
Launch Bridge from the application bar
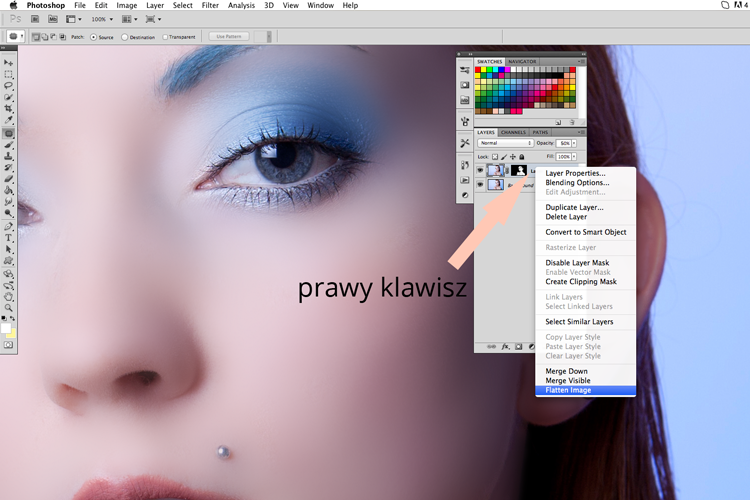pyautogui.click(x=35, y=19)
